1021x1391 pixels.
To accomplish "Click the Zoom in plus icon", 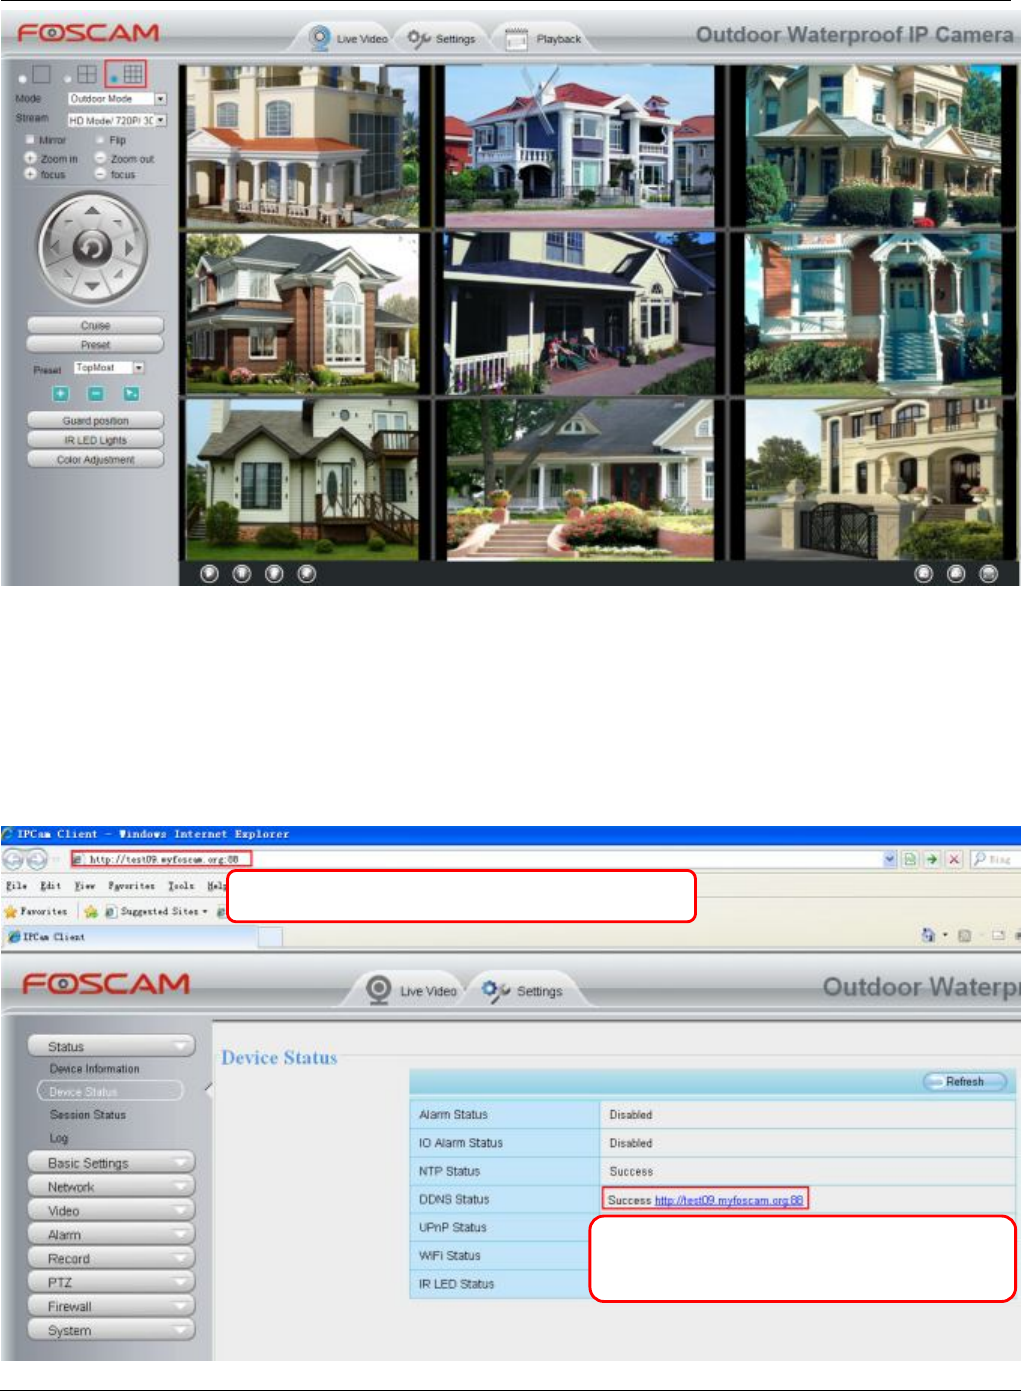I will point(31,158).
